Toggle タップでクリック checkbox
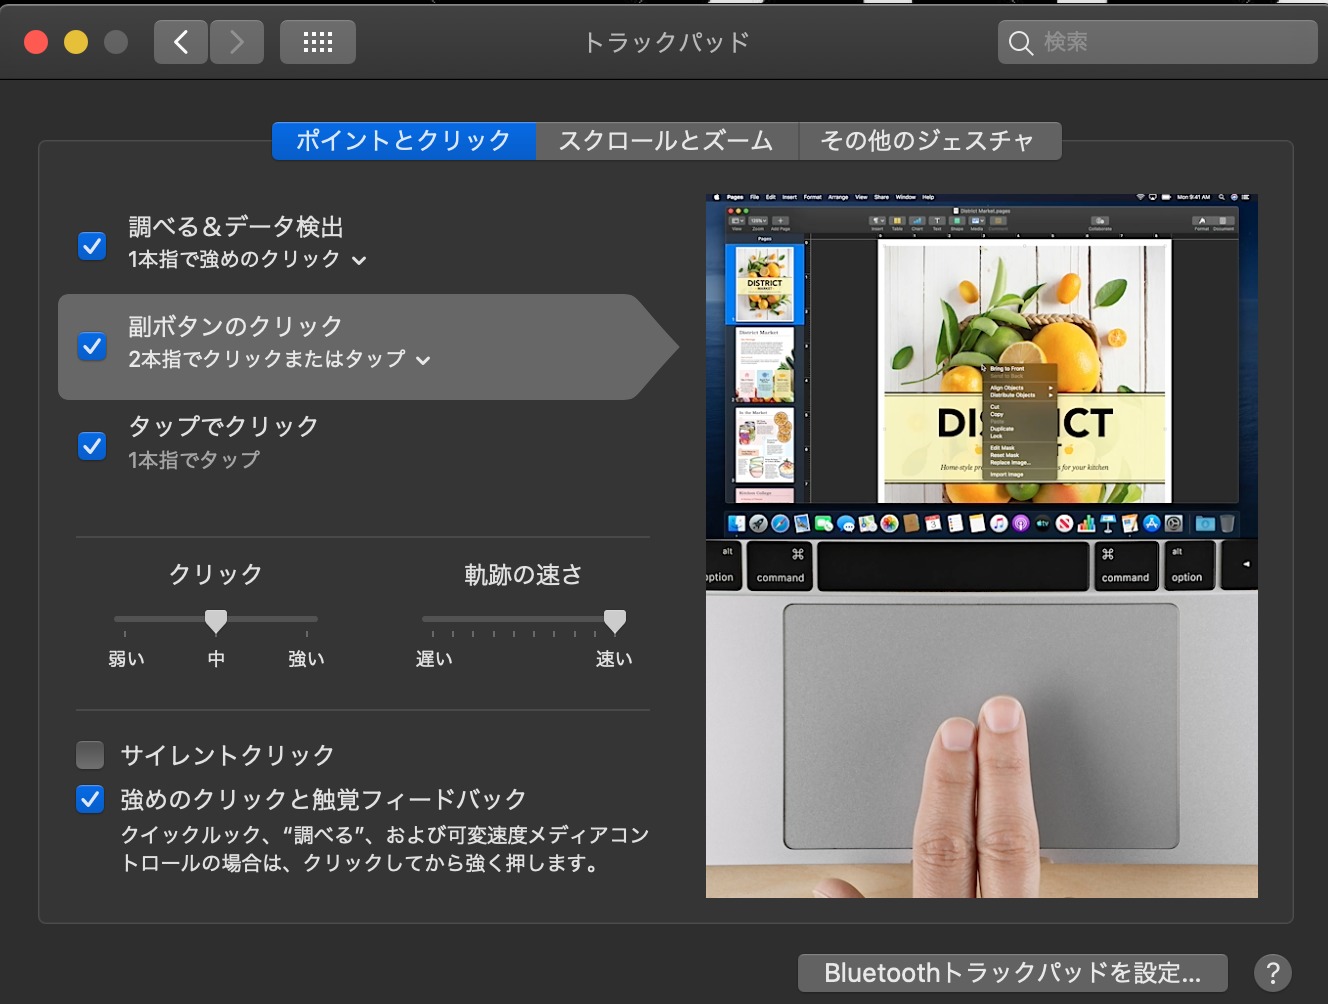The height and width of the screenshot is (1004, 1328). pyautogui.click(x=92, y=445)
